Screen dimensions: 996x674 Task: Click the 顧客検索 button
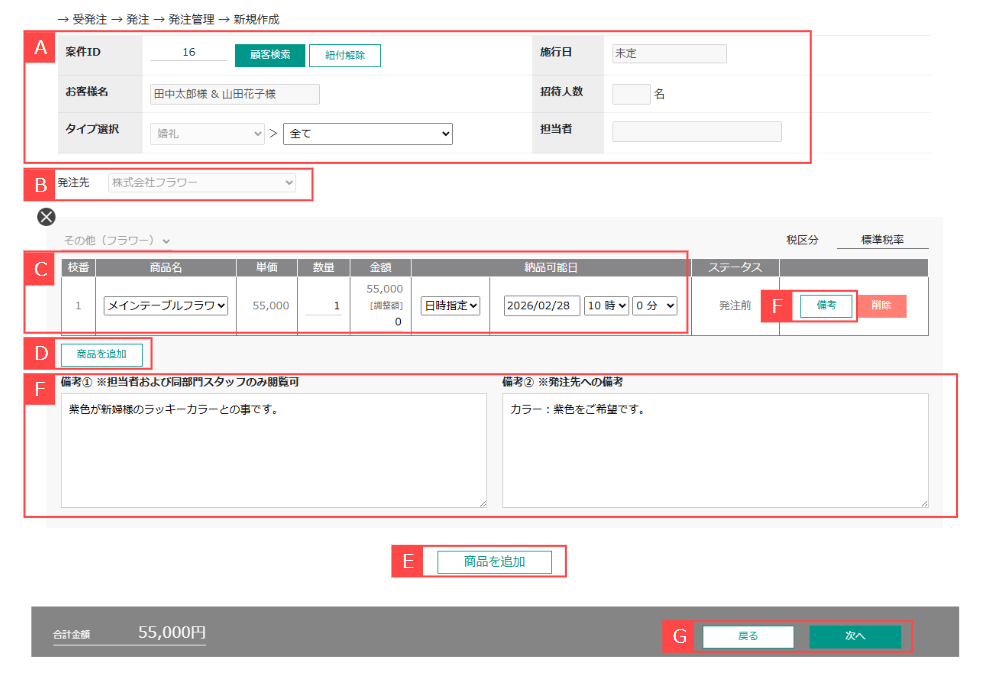270,55
